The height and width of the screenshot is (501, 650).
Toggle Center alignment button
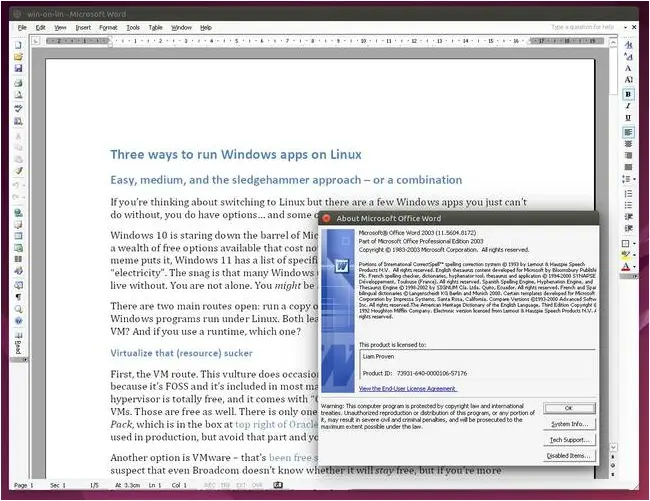pos(628,144)
